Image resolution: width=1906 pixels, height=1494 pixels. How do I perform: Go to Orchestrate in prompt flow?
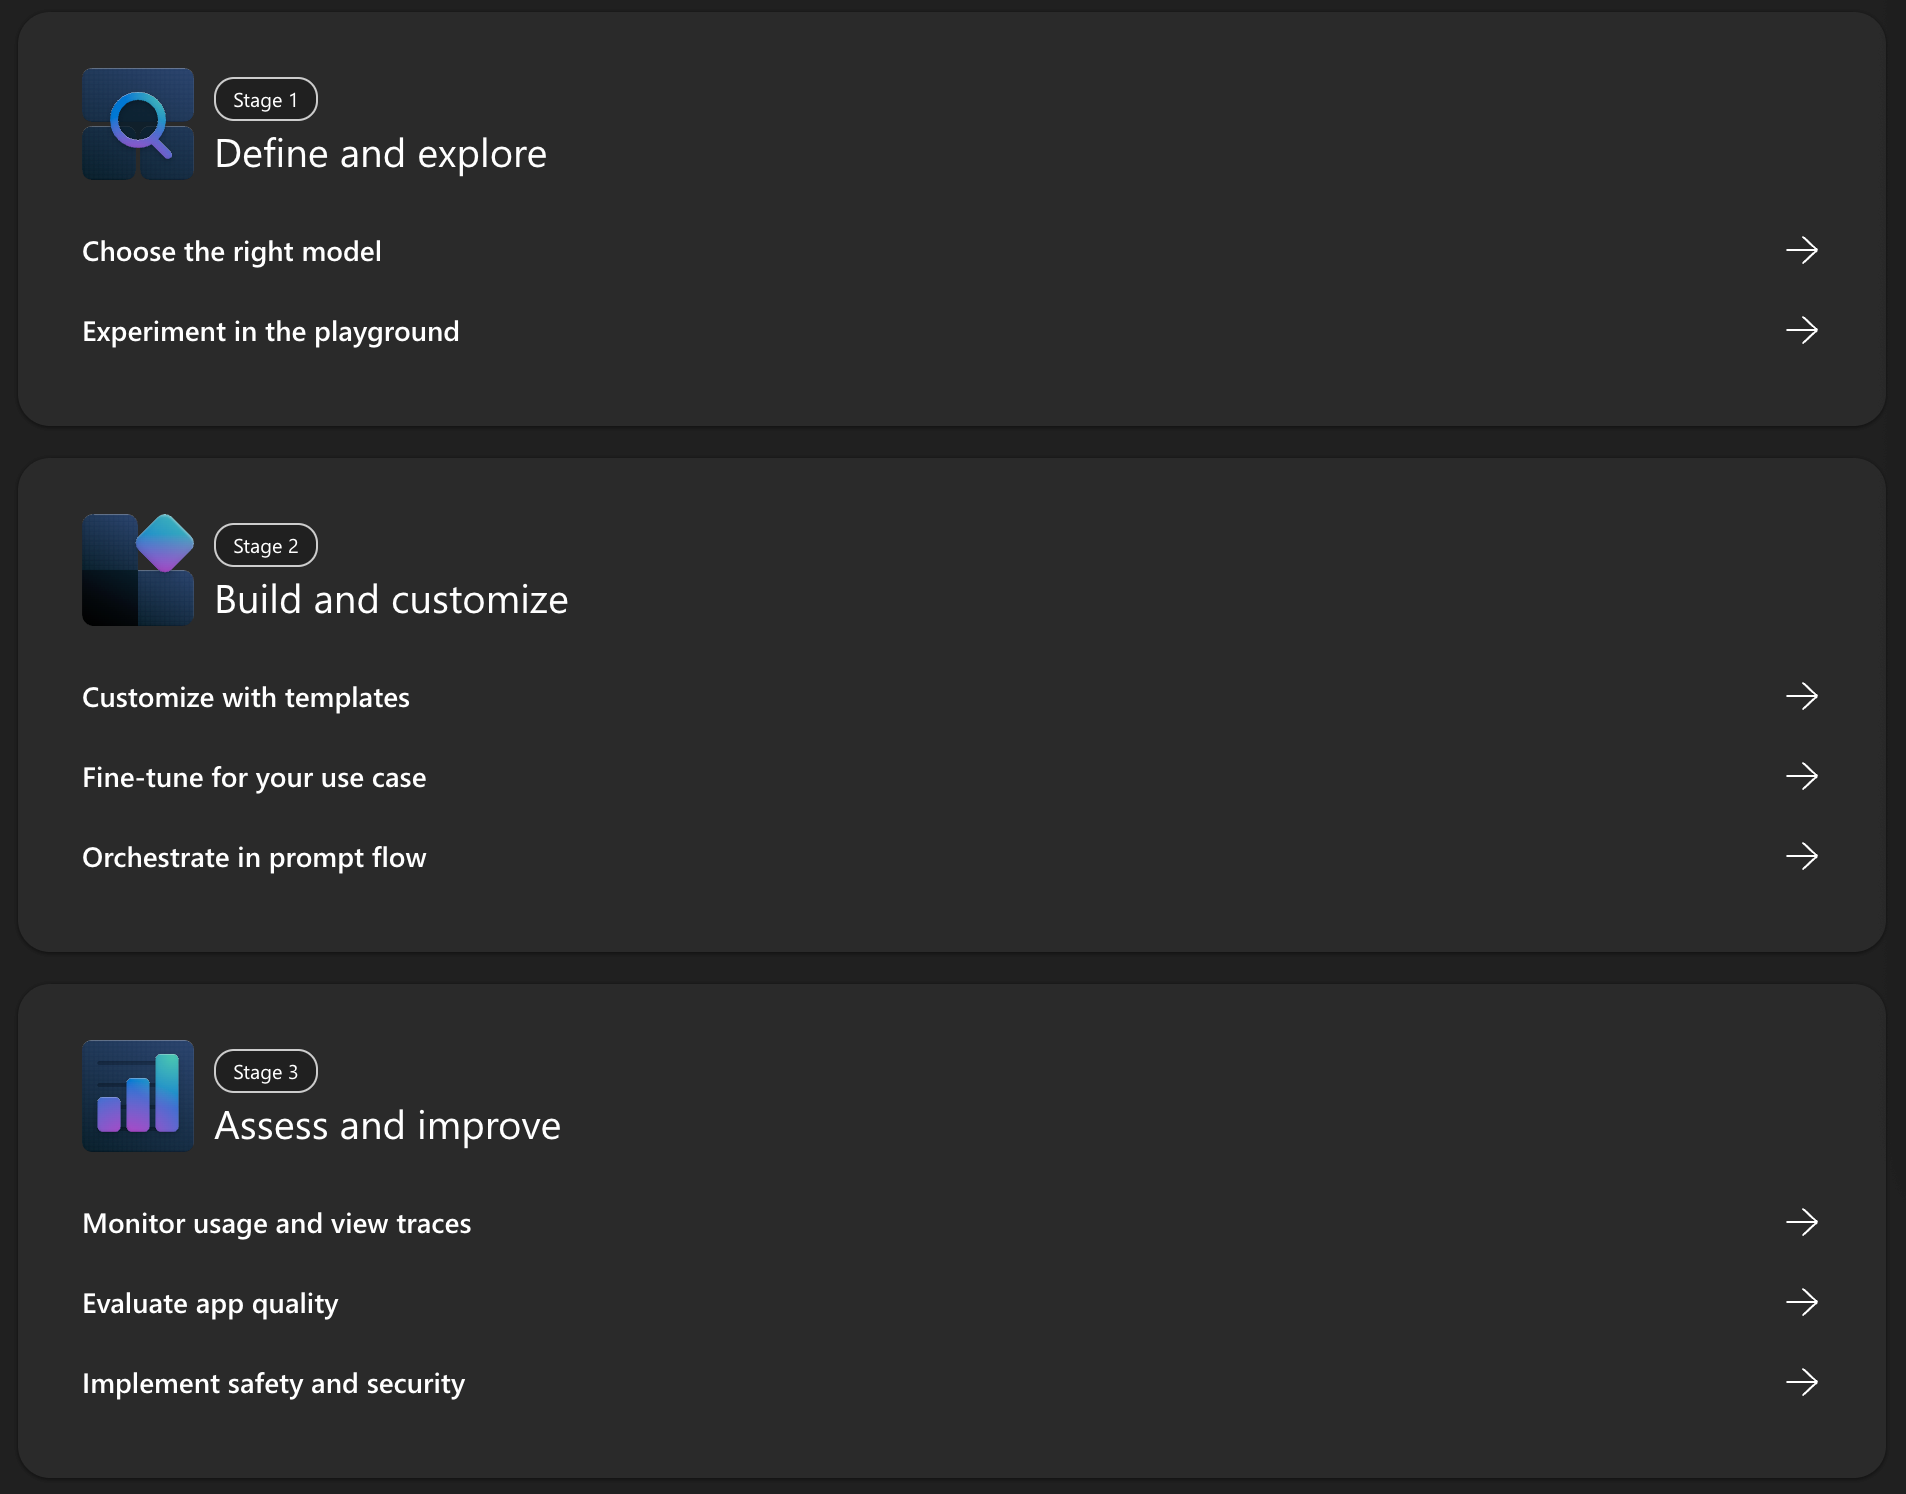pyautogui.click(x=254, y=857)
